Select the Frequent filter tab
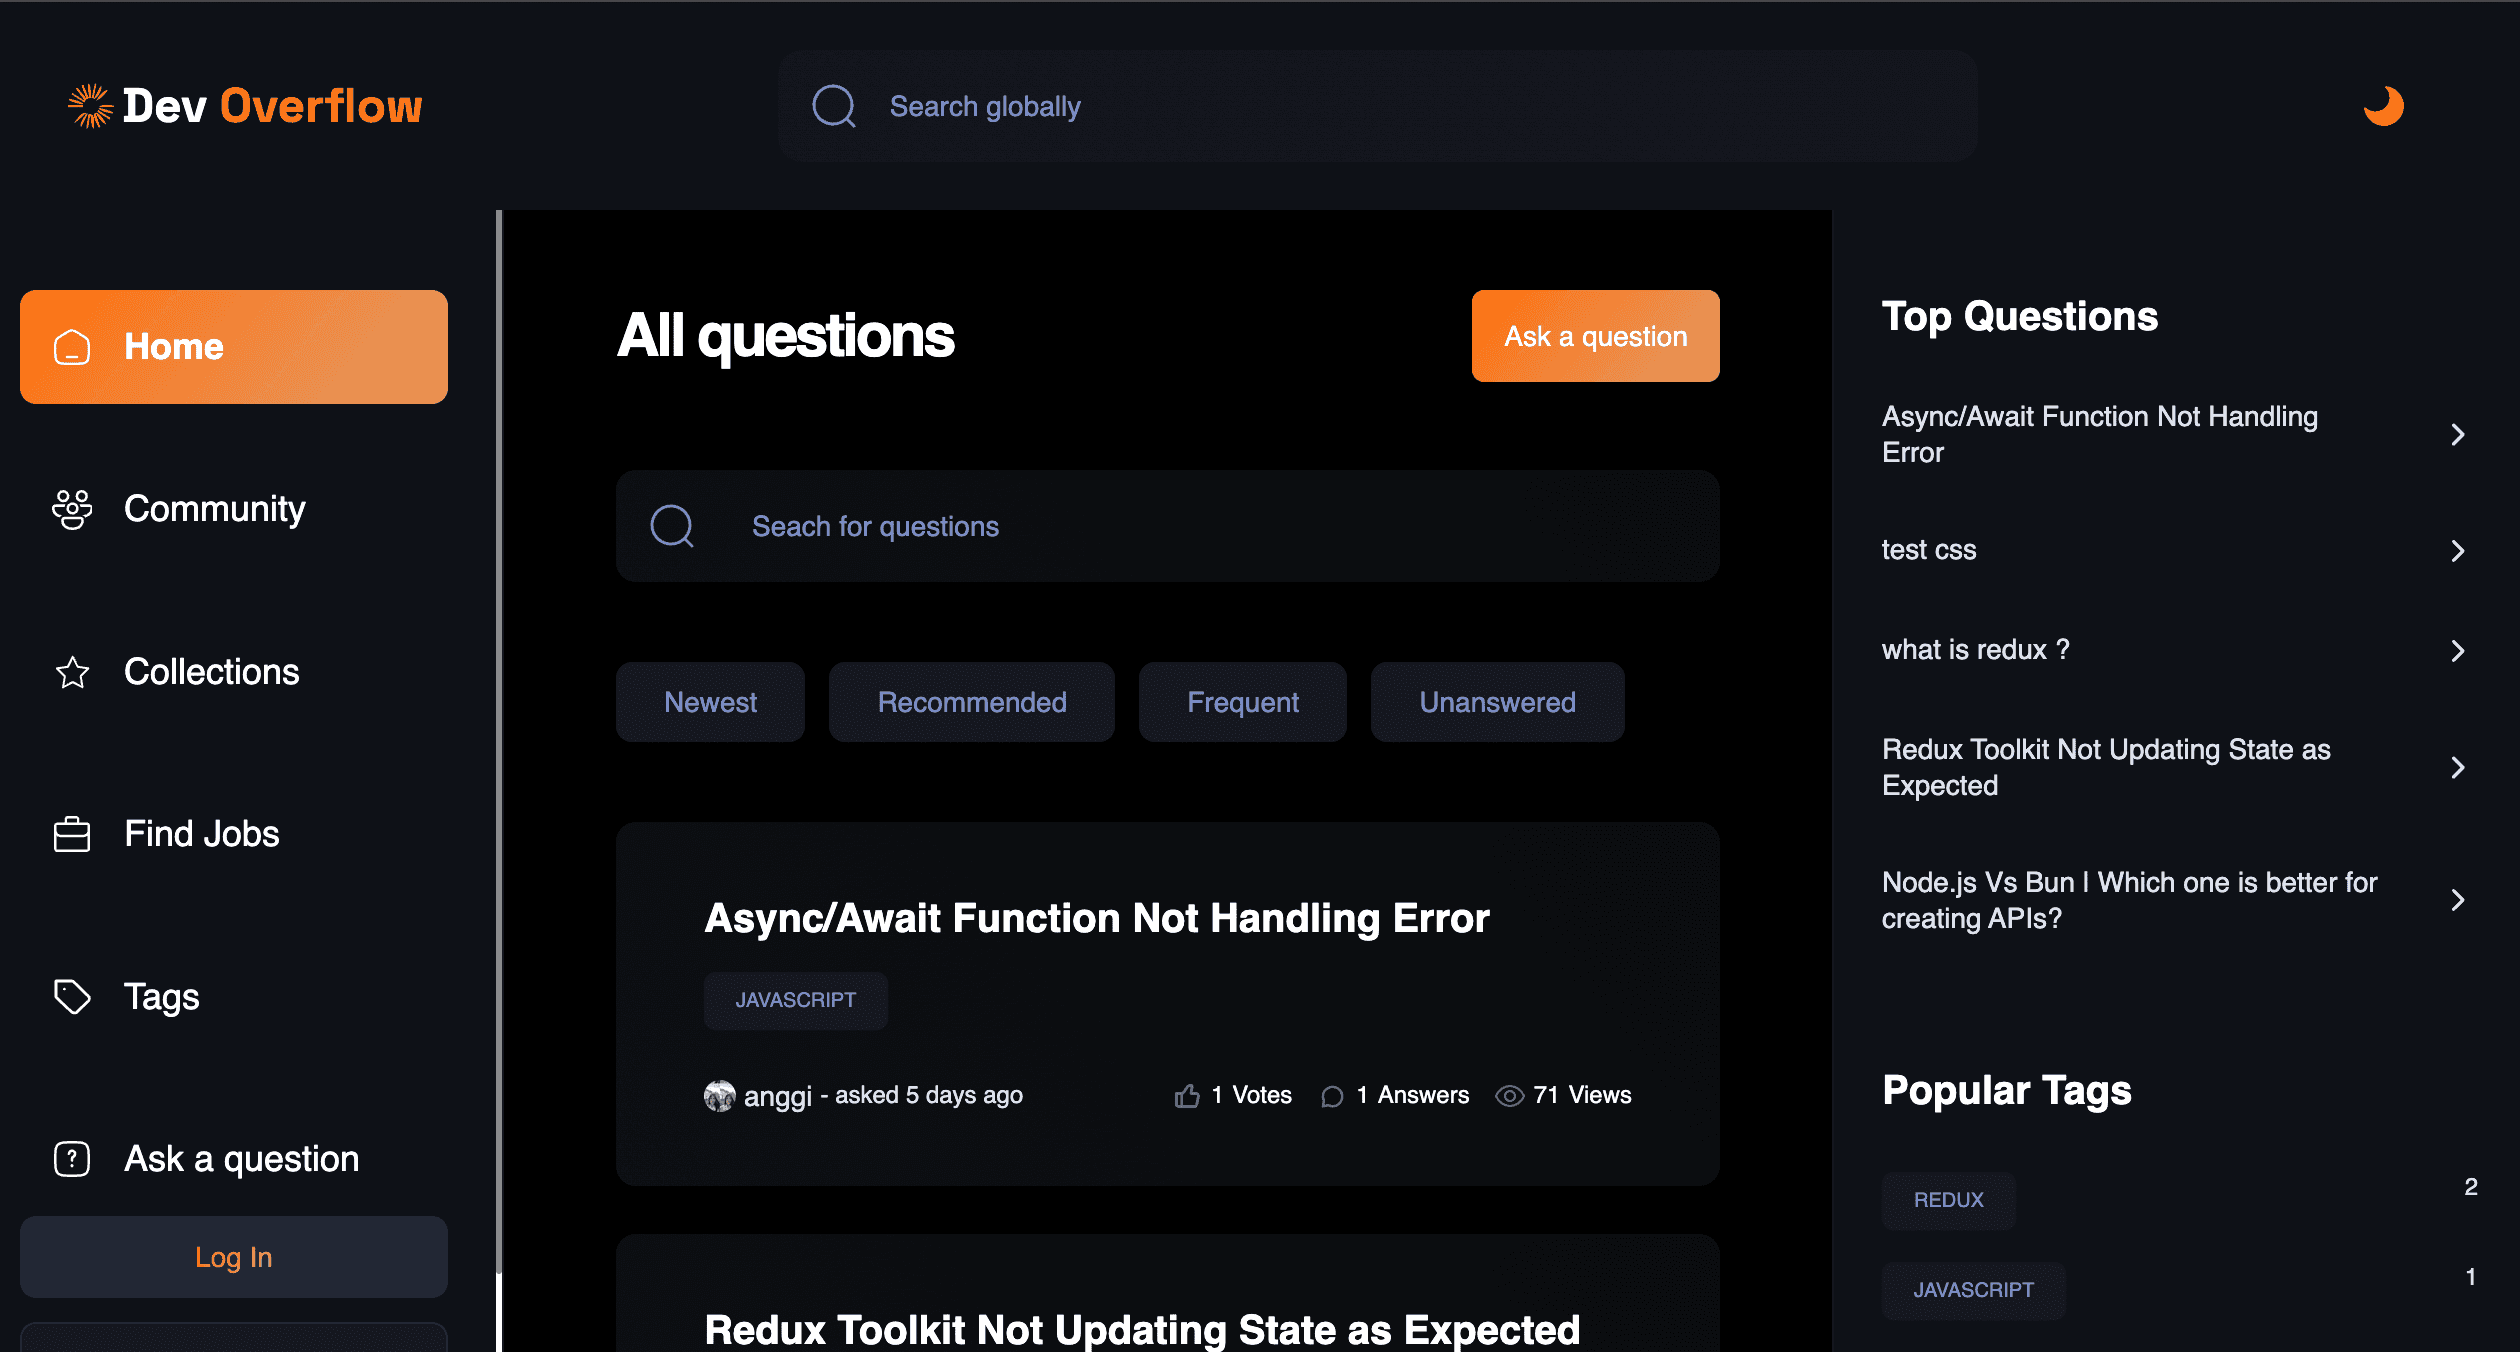Image resolution: width=2520 pixels, height=1352 pixels. 1243,702
